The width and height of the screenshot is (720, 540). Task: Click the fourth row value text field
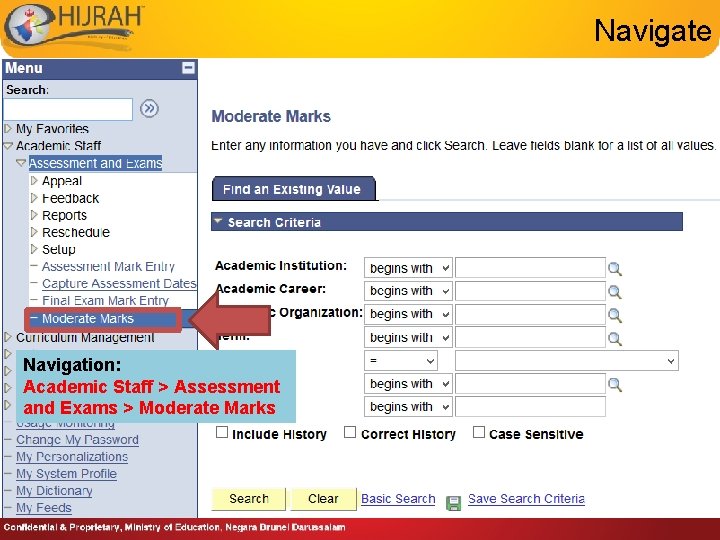click(x=530, y=338)
